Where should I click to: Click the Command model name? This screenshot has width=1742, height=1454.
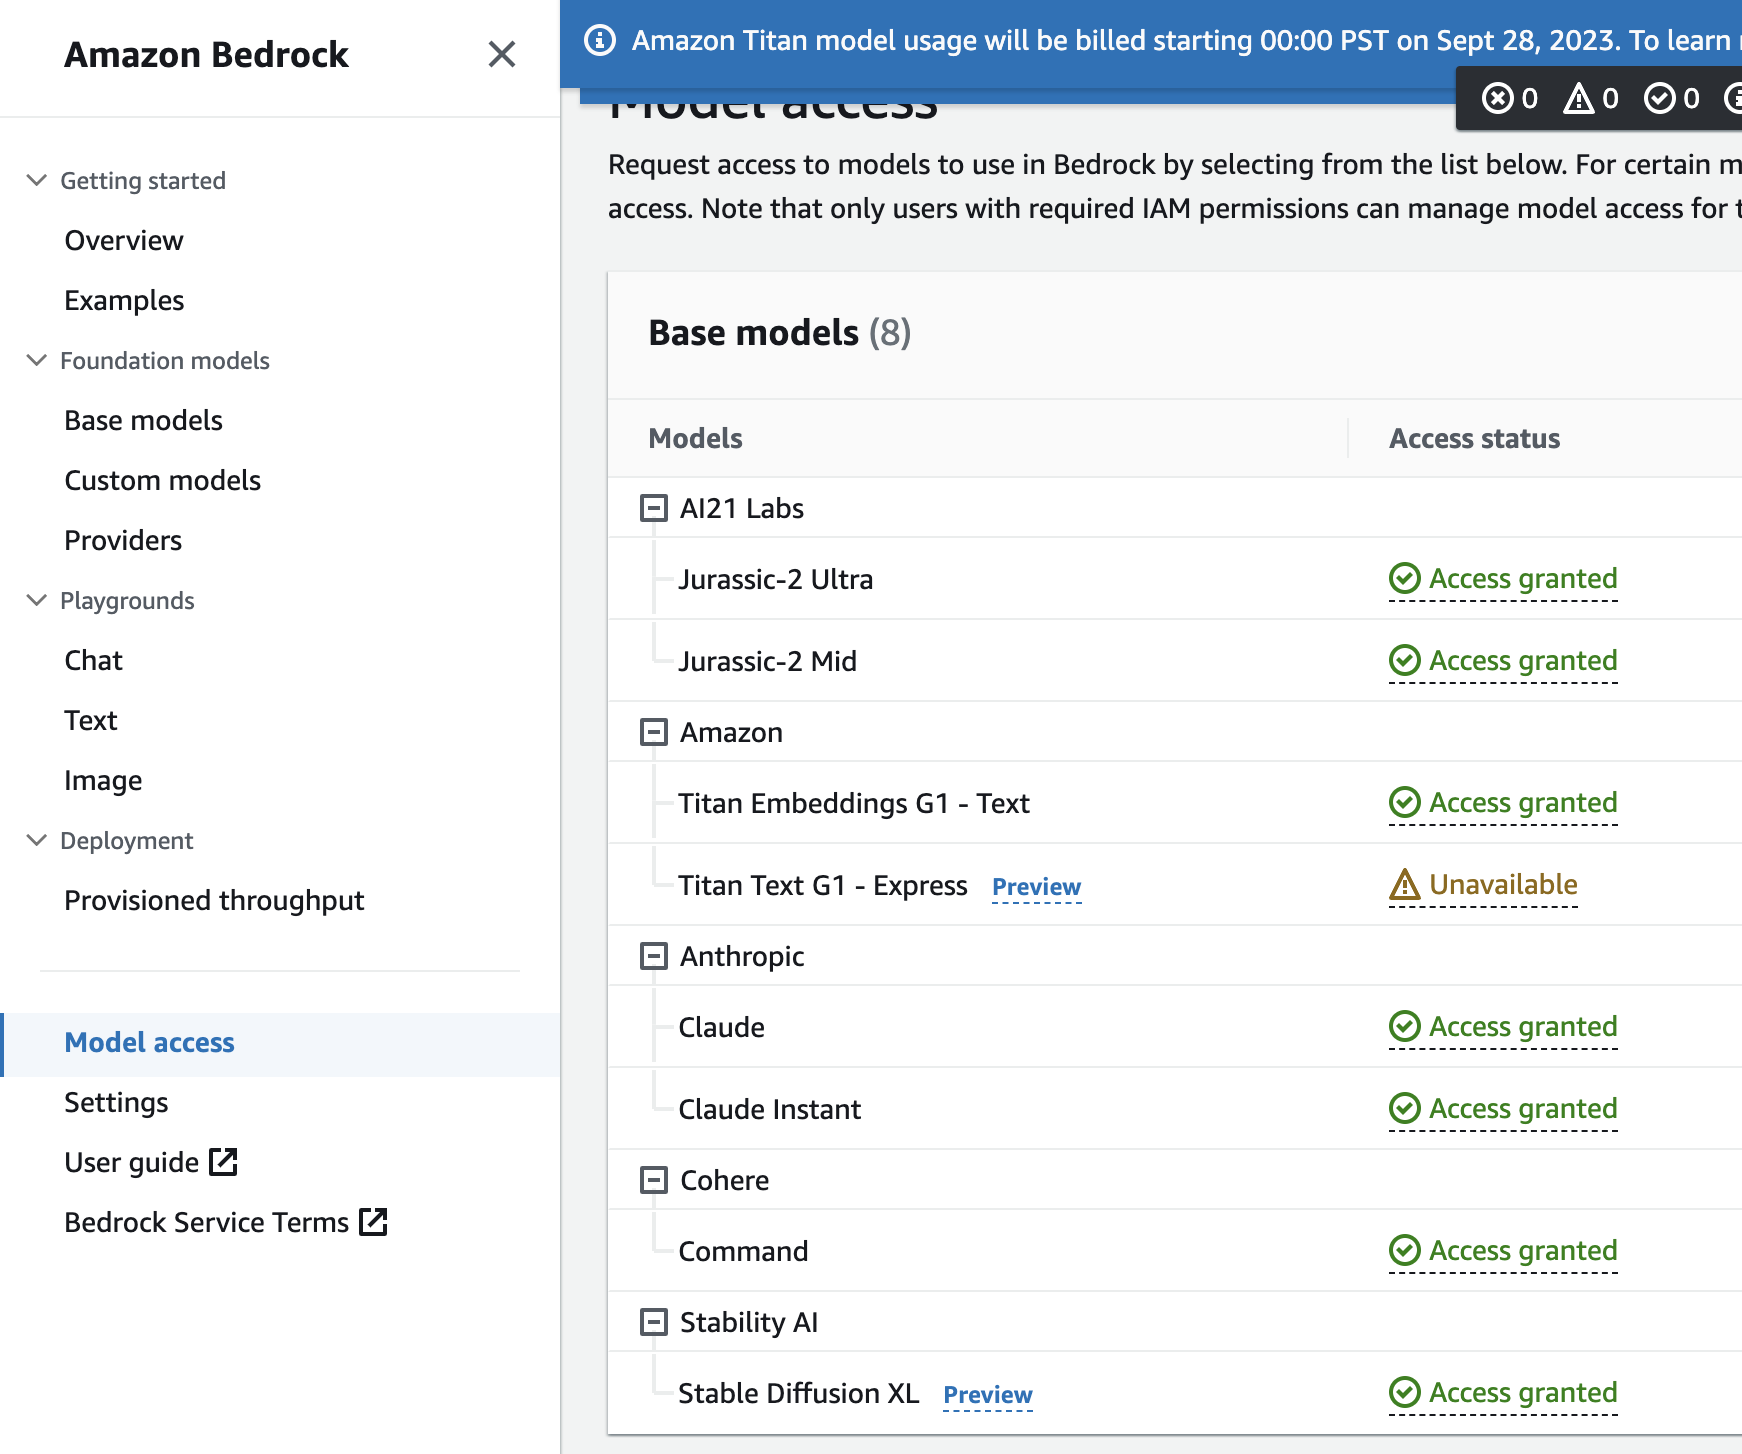tap(743, 1251)
